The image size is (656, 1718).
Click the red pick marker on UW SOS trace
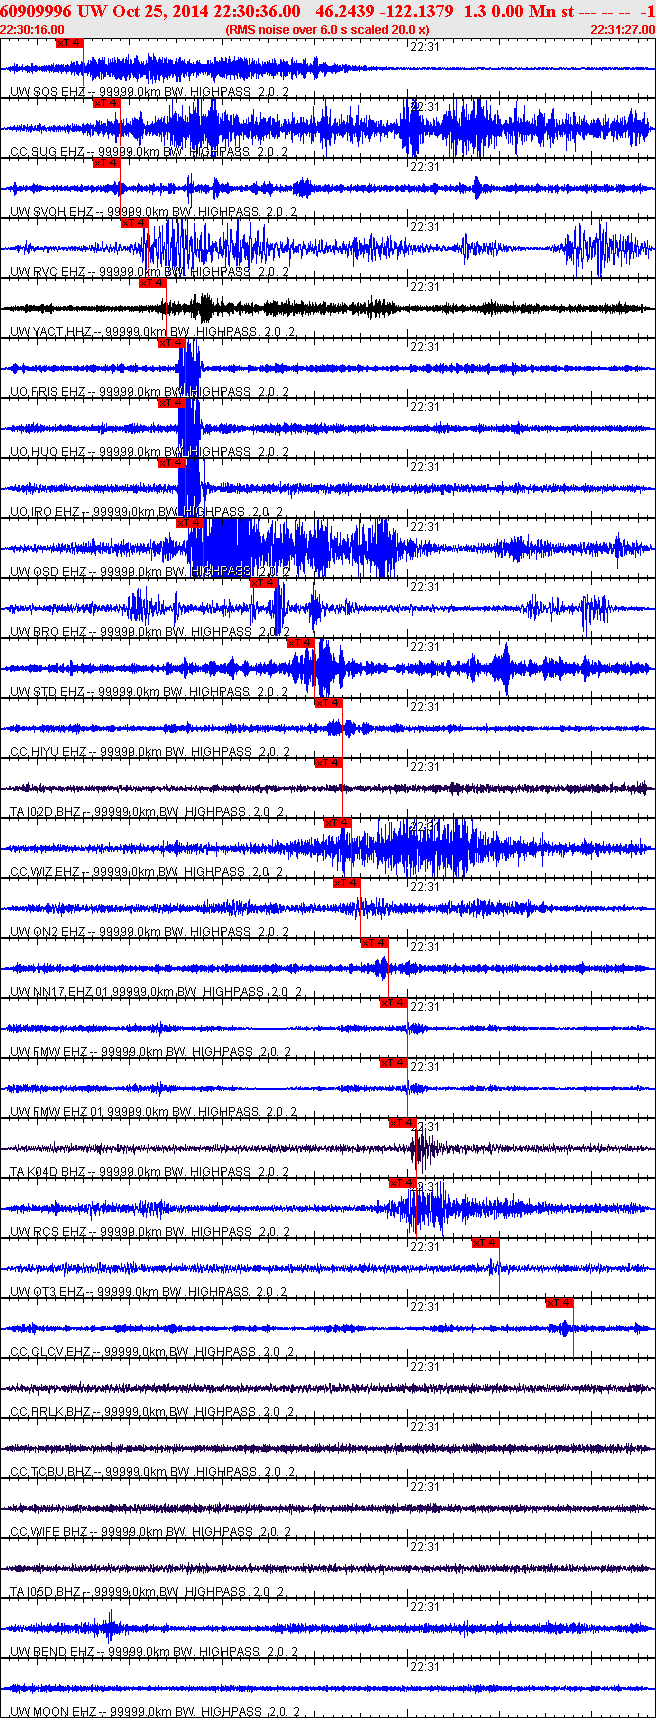(69, 43)
